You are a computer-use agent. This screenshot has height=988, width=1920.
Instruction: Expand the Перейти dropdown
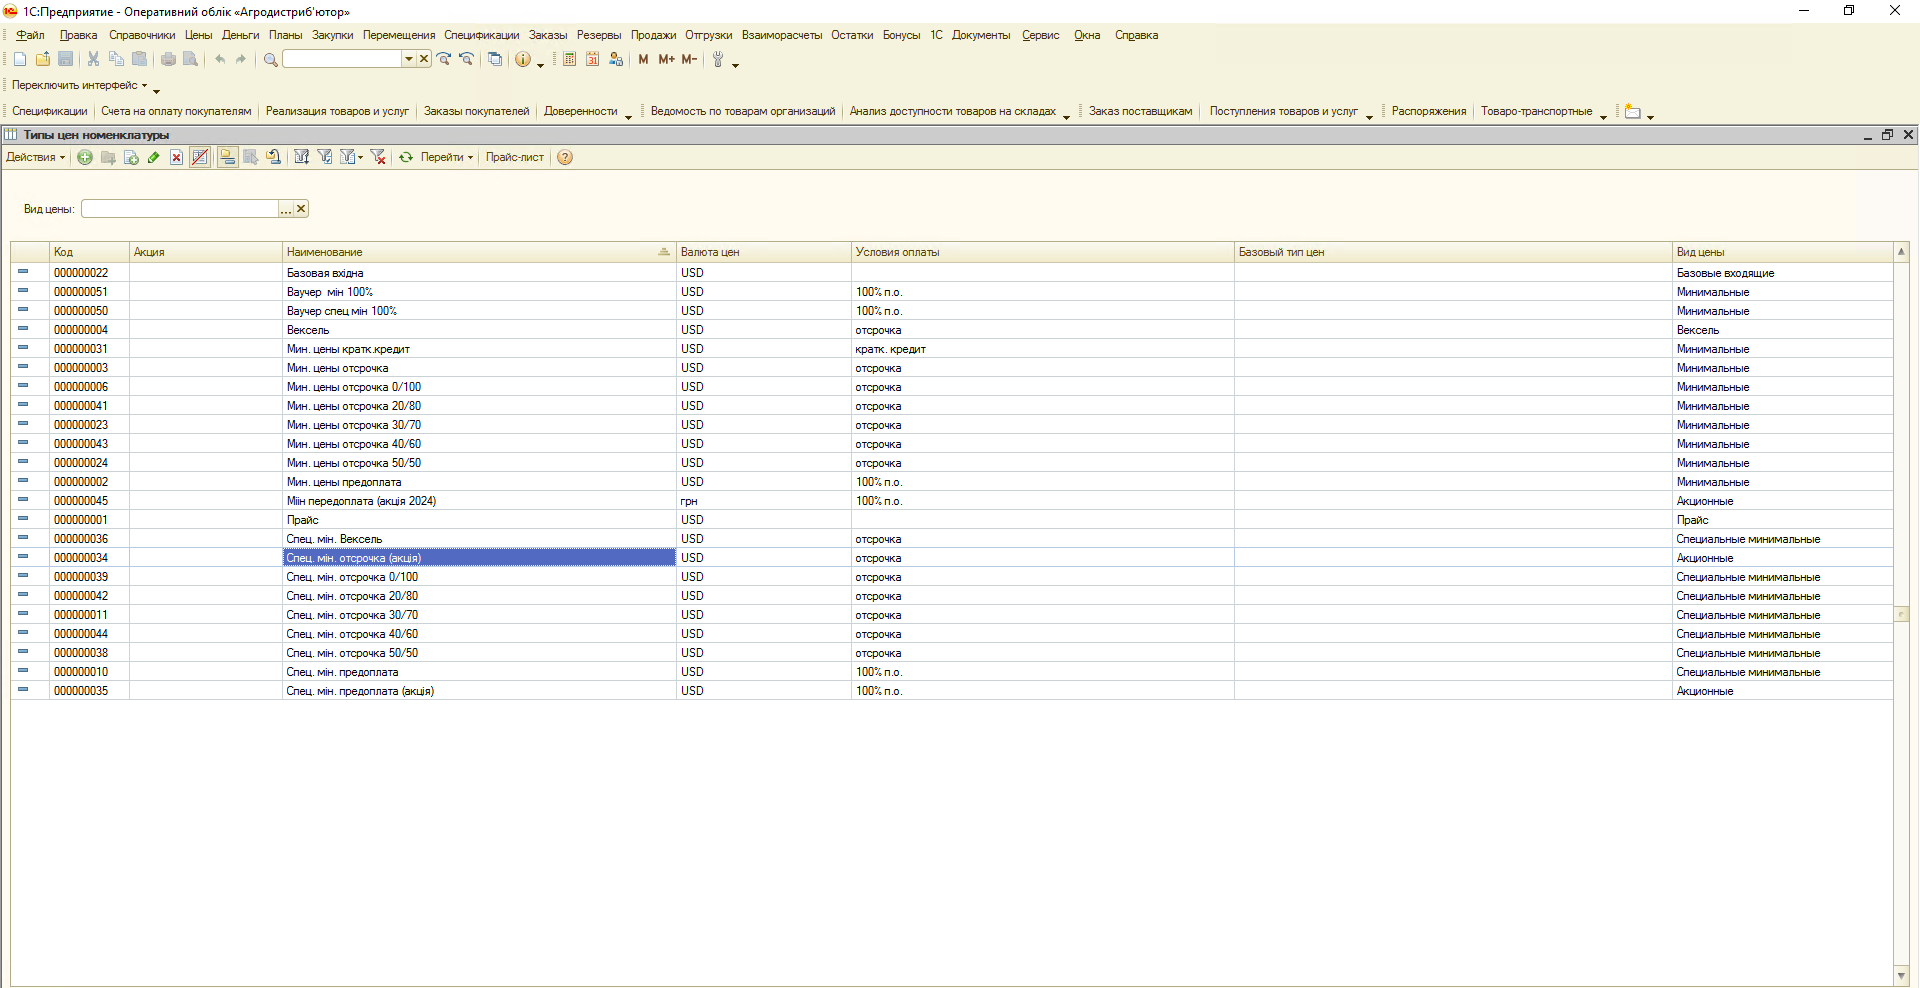[x=446, y=158]
